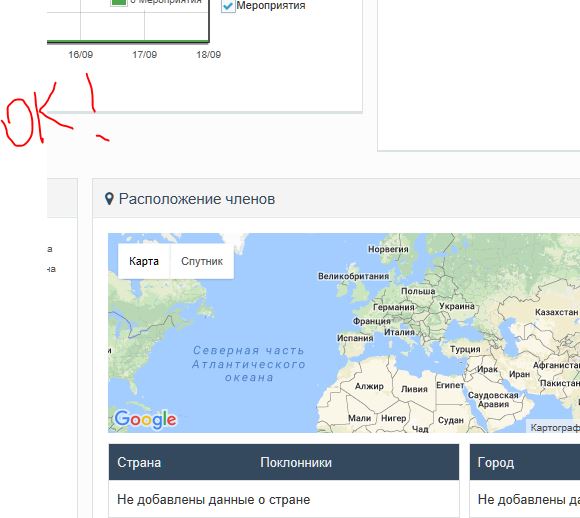Click the Город column header

tap(496, 462)
